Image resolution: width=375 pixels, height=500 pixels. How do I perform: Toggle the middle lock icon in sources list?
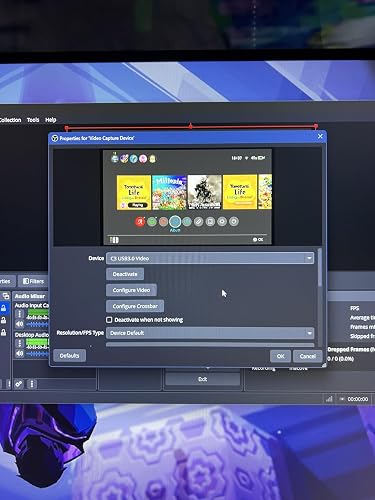(x=3, y=320)
